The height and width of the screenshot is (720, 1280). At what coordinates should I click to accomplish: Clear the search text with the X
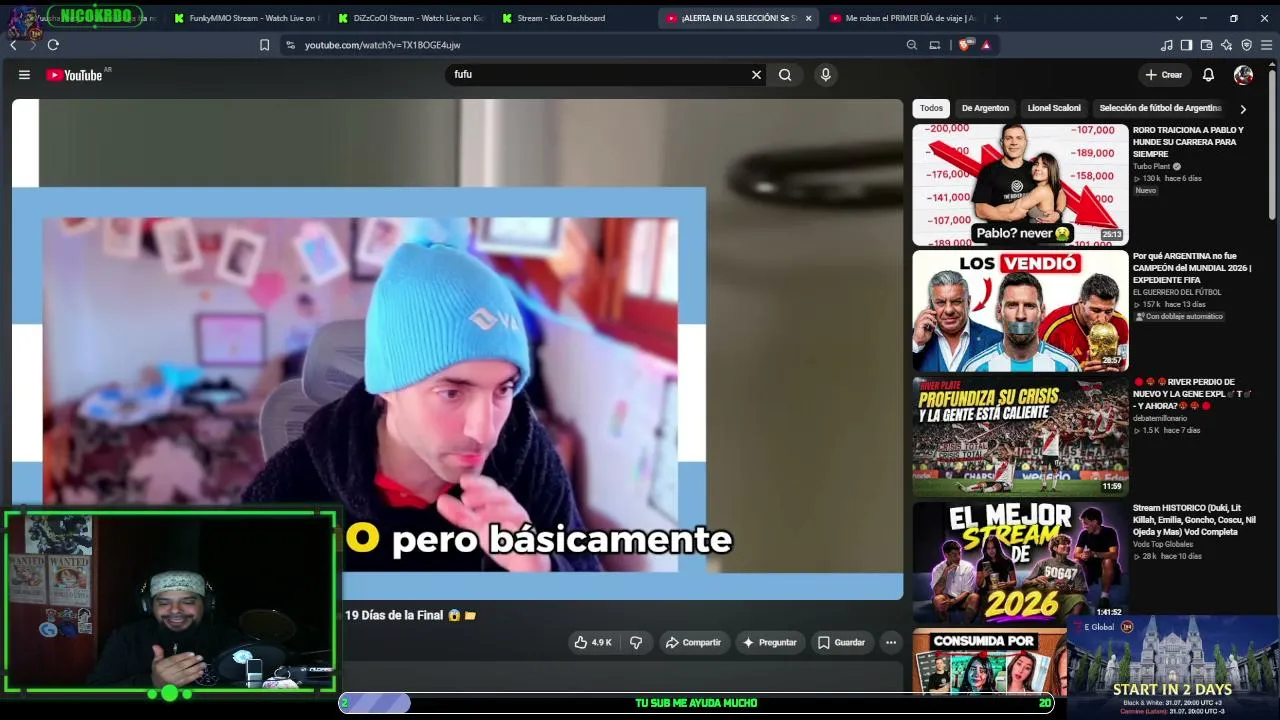pyautogui.click(x=756, y=75)
